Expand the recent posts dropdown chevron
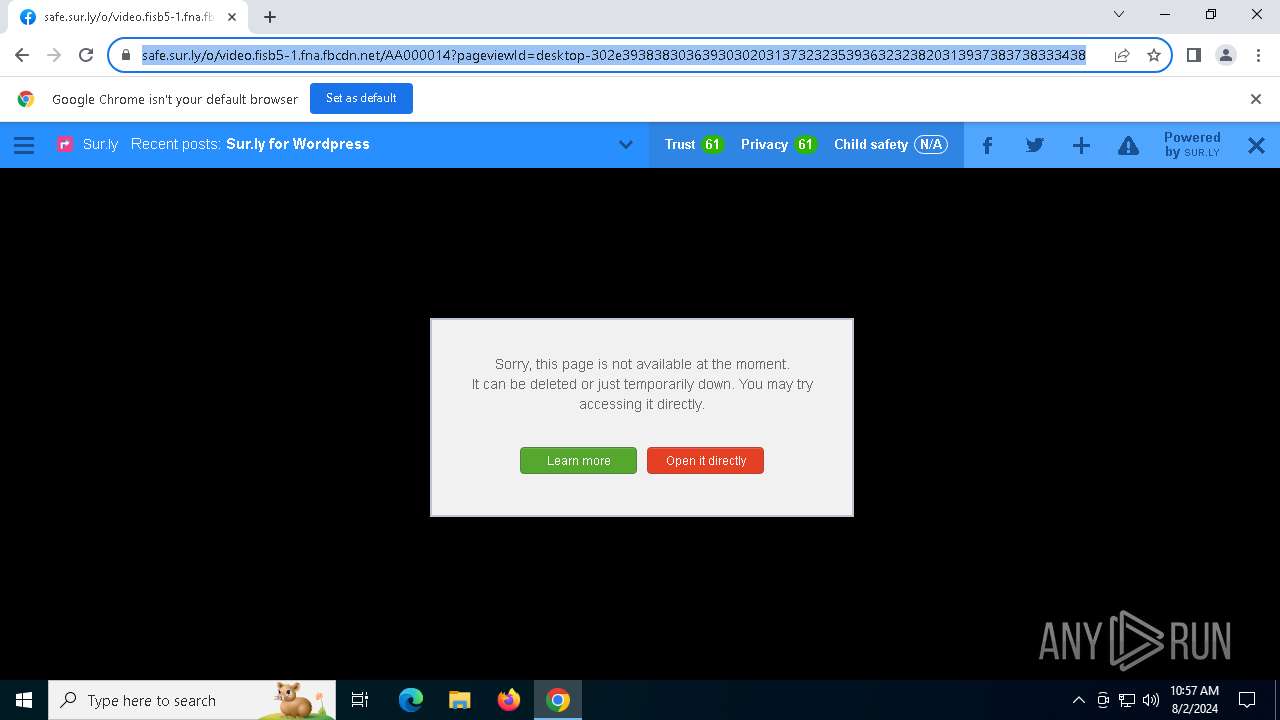The image size is (1280, 720). 626,145
